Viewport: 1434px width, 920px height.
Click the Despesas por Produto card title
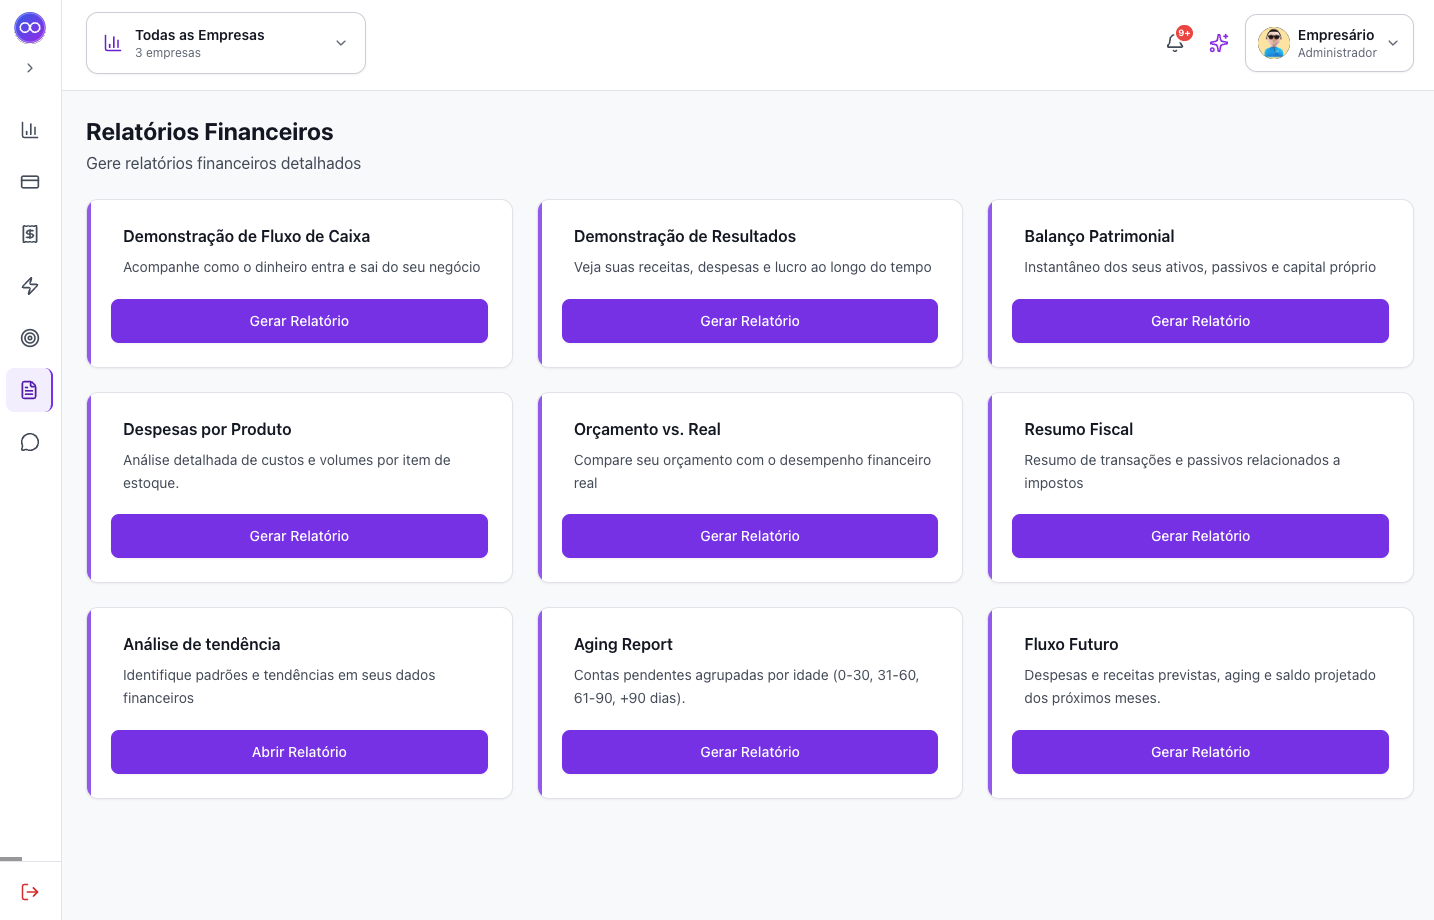coord(207,429)
